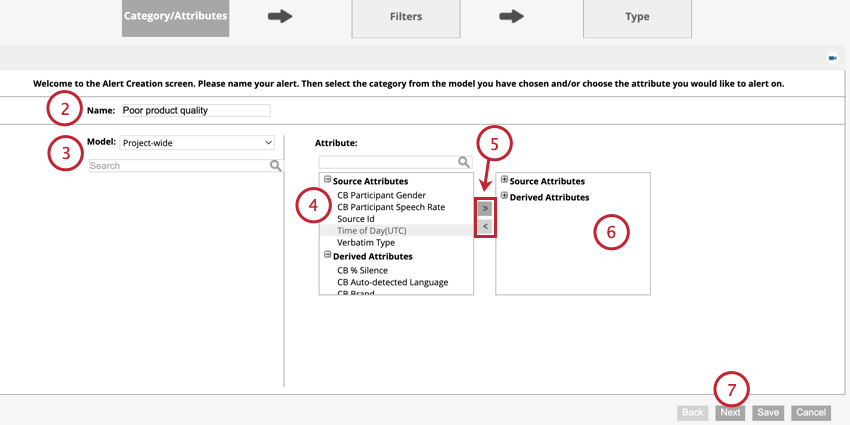
Task: Click the Model search magnifier icon
Action: (276, 166)
